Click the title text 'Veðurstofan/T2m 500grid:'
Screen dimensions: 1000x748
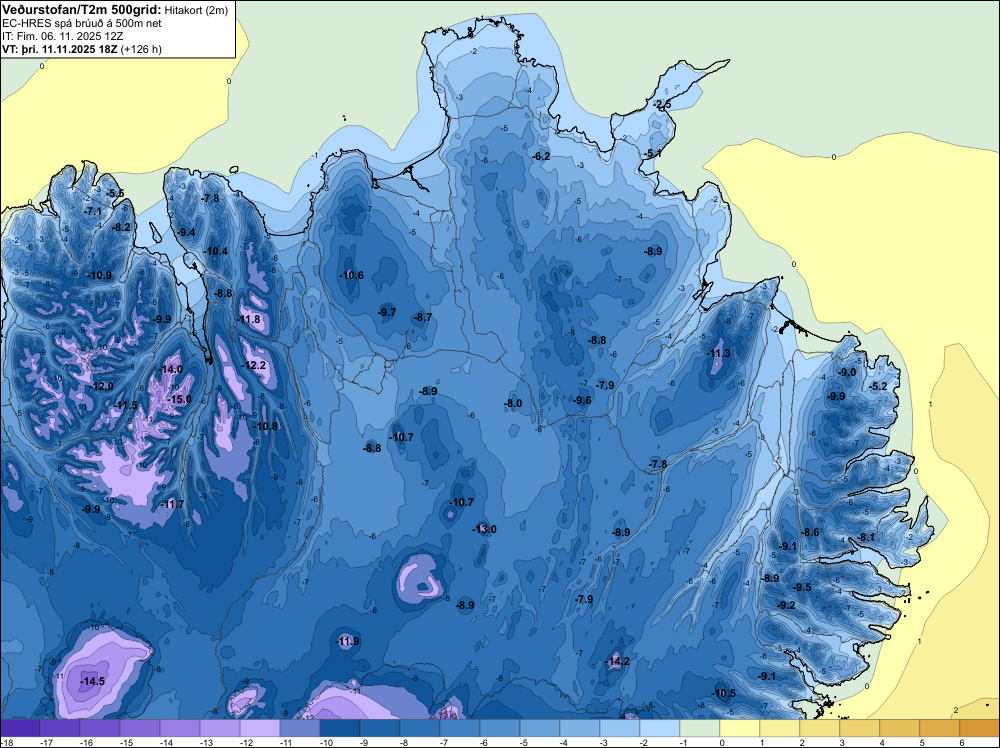(82, 10)
